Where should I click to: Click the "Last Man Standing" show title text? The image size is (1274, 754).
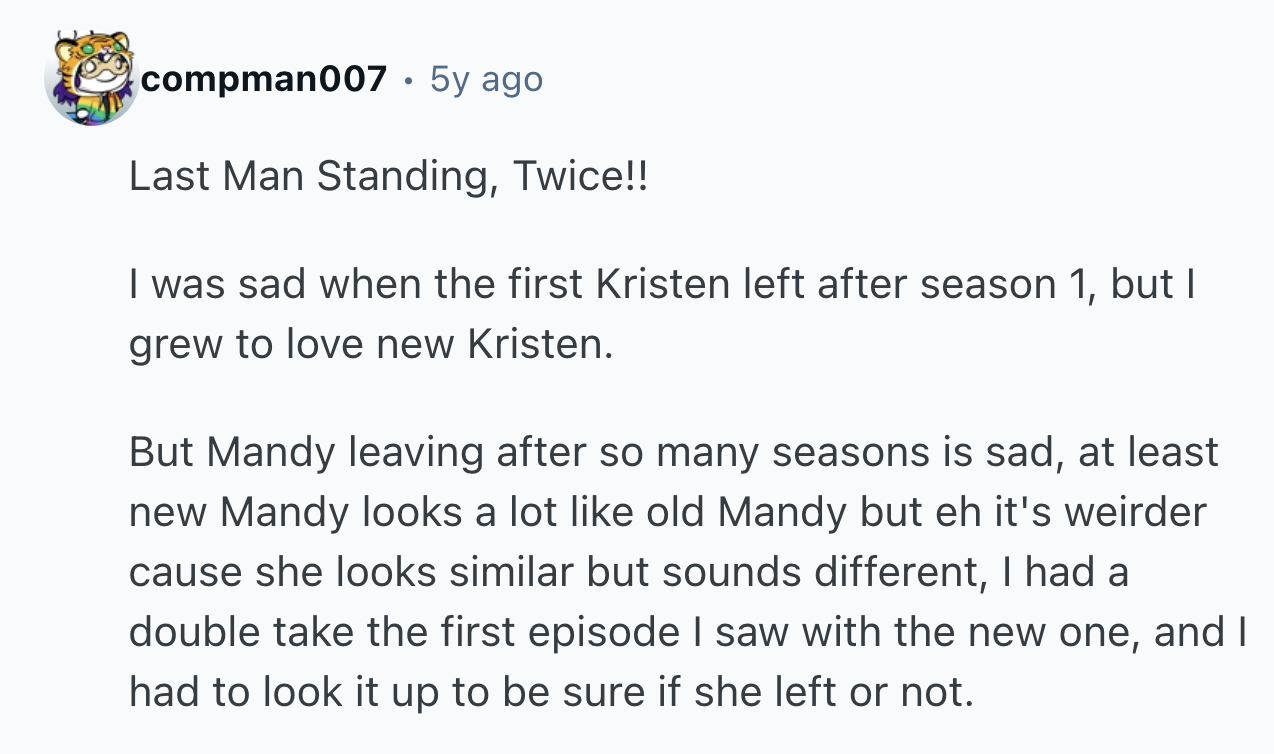point(312,177)
